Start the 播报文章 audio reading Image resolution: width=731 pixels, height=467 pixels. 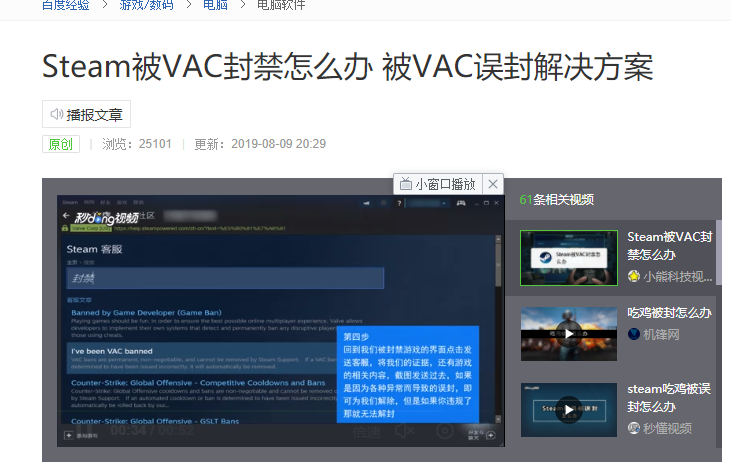(86, 114)
